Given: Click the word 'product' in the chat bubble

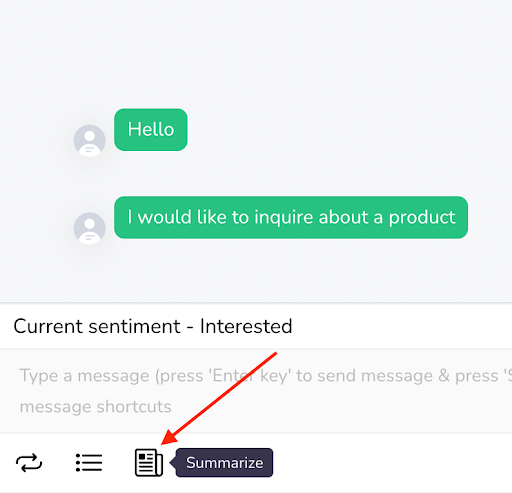Looking at the screenshot, I should coord(422,218).
